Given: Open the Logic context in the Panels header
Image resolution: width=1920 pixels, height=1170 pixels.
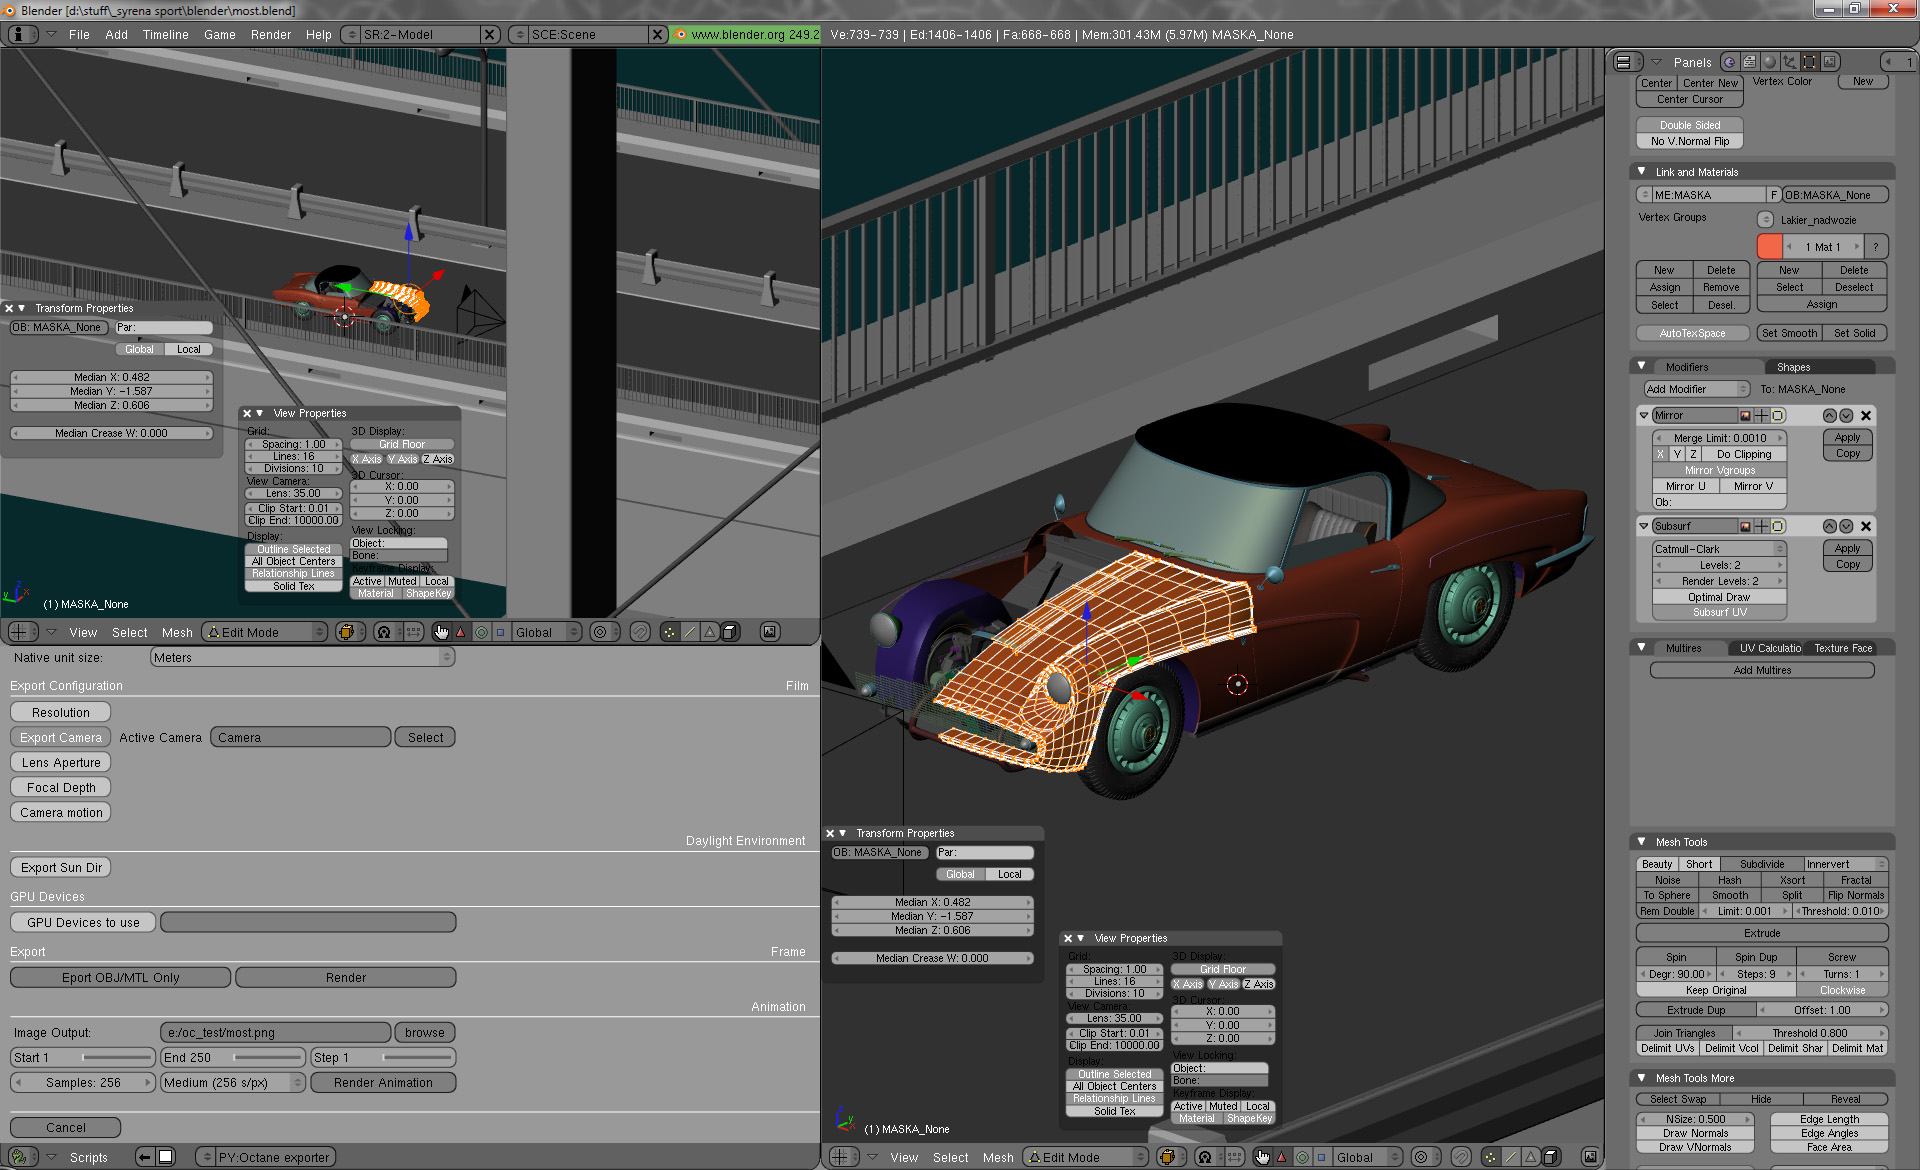Looking at the screenshot, I should (x=1729, y=62).
